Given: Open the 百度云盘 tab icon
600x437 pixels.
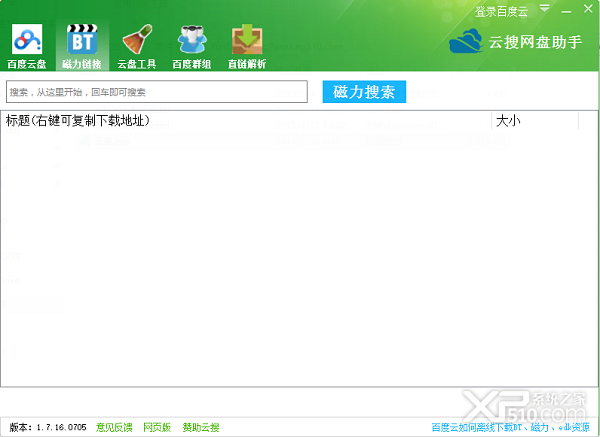Looking at the screenshot, I should coord(27,39).
